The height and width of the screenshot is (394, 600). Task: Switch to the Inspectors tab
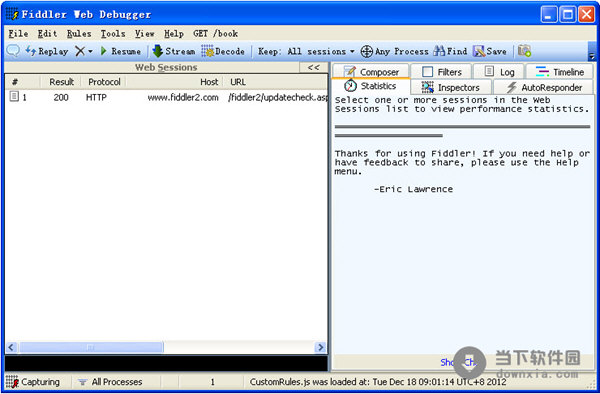(x=451, y=88)
